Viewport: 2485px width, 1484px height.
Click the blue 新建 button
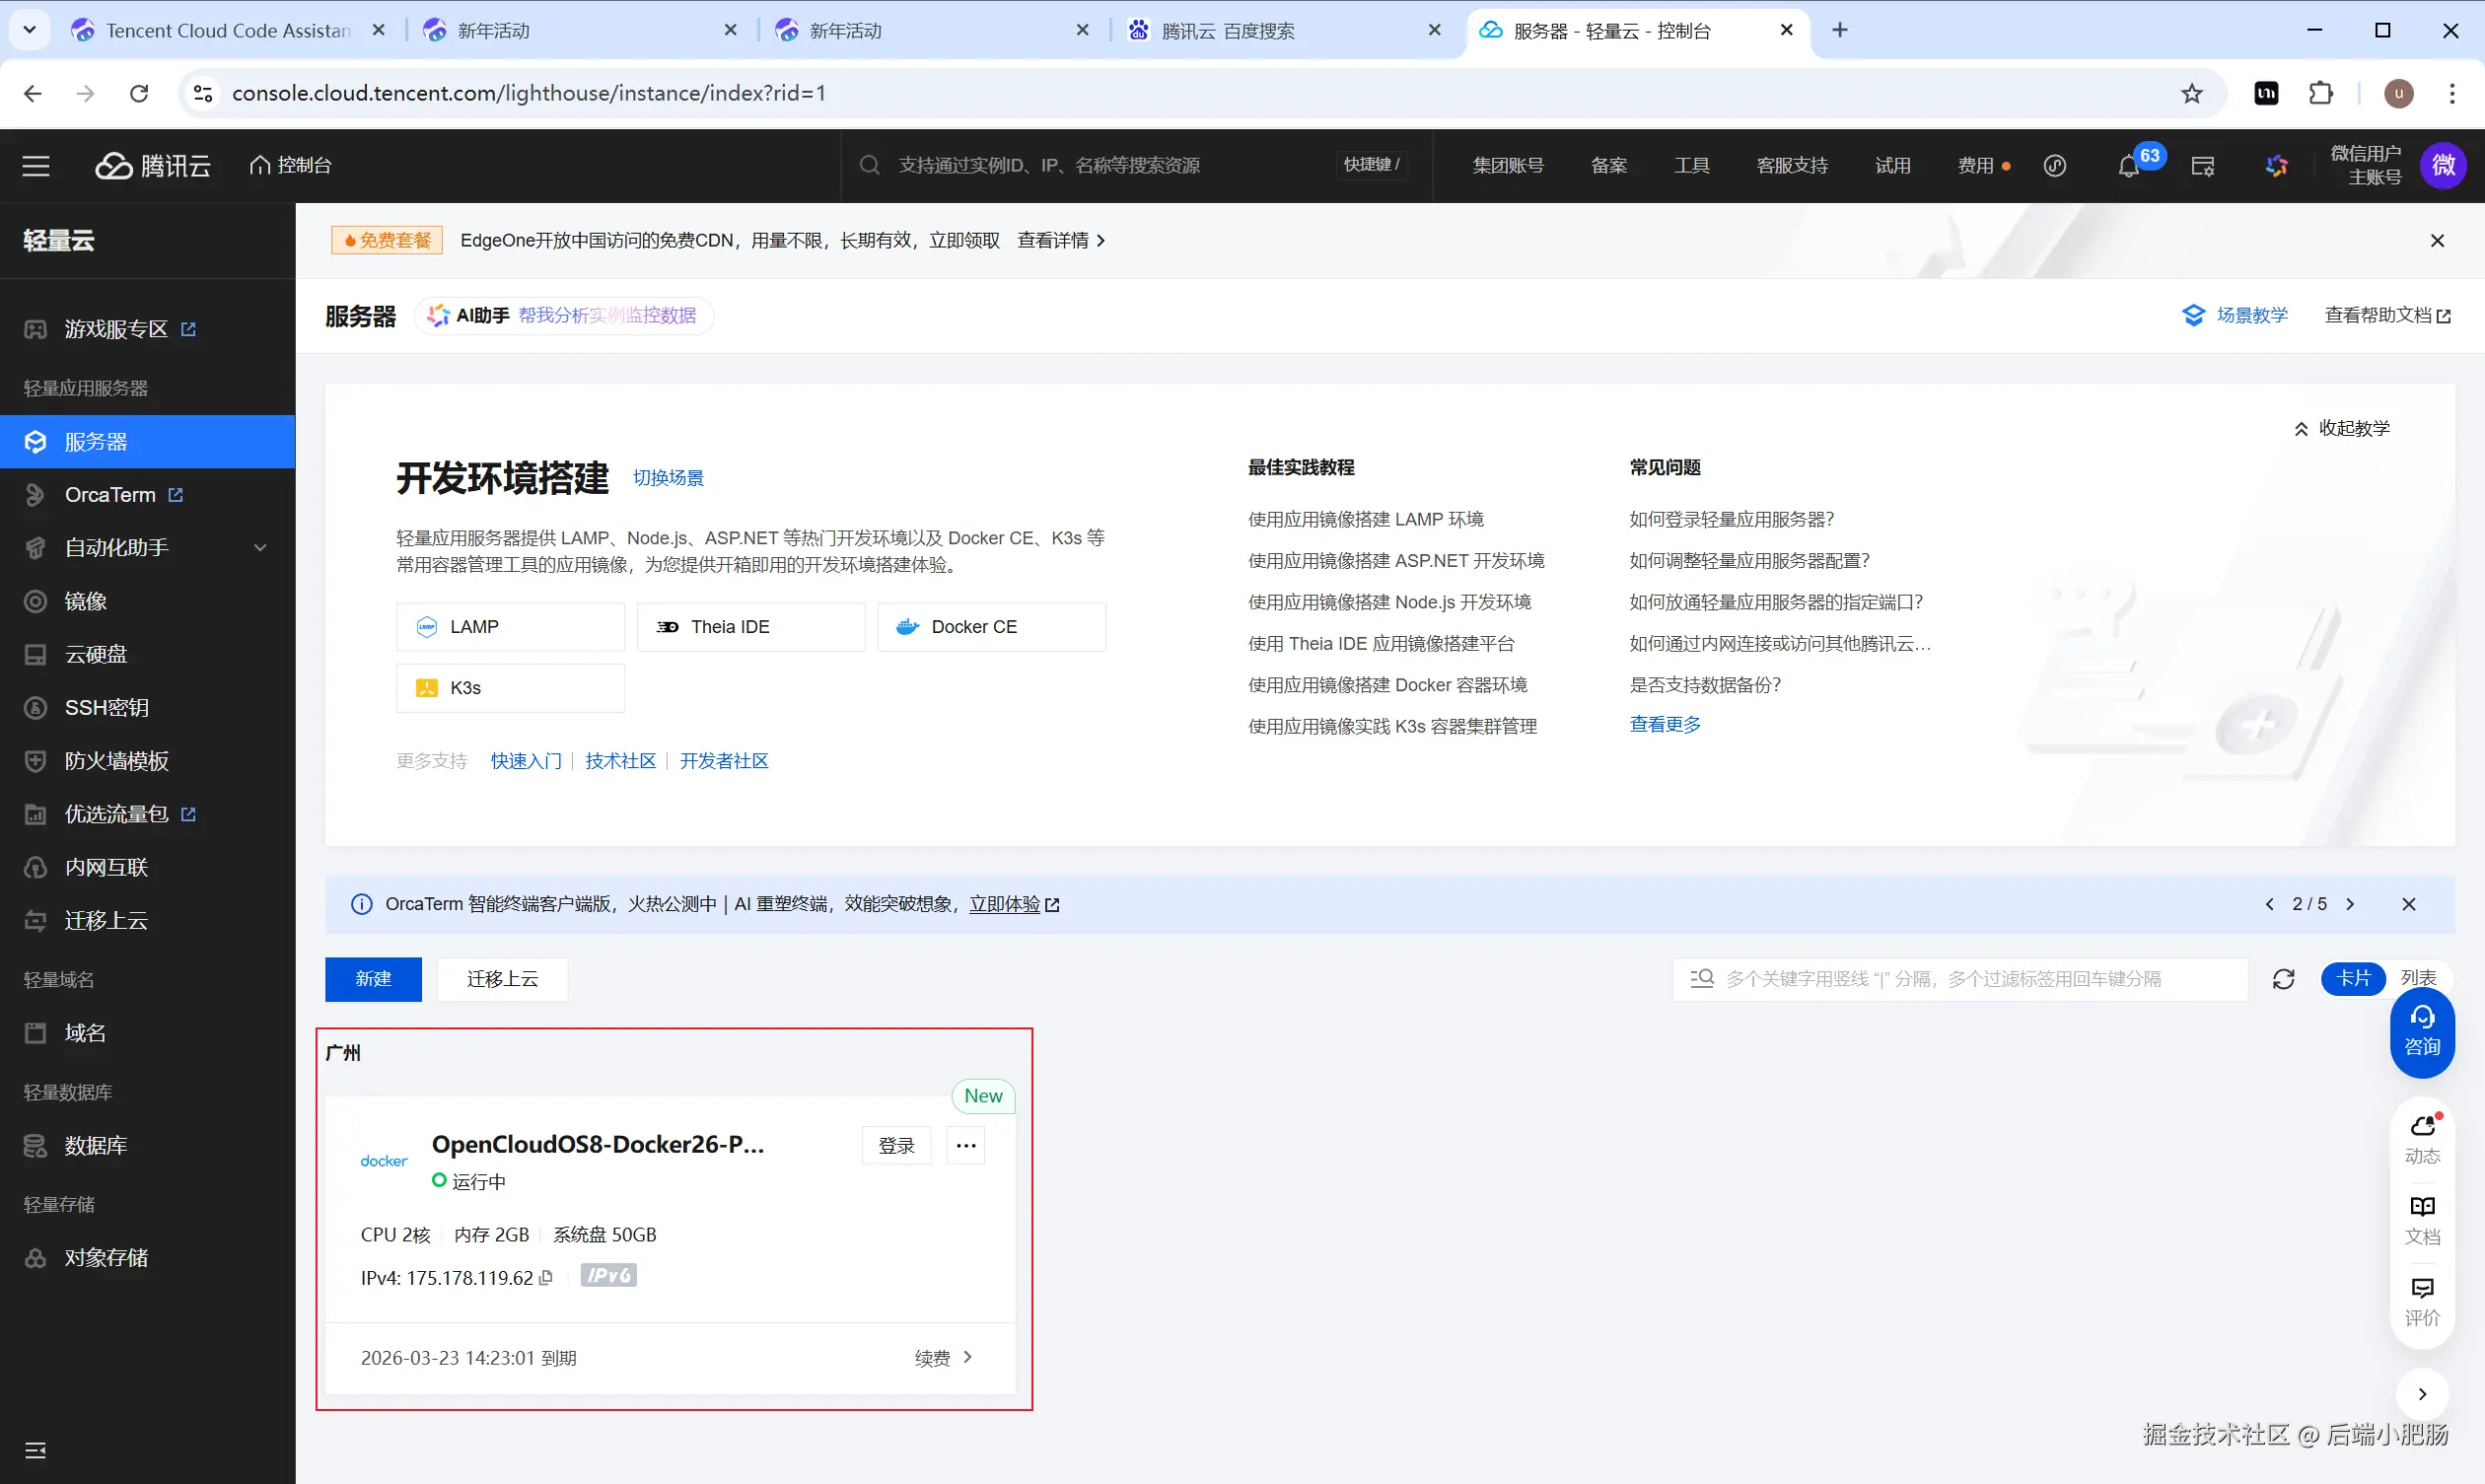(373, 978)
